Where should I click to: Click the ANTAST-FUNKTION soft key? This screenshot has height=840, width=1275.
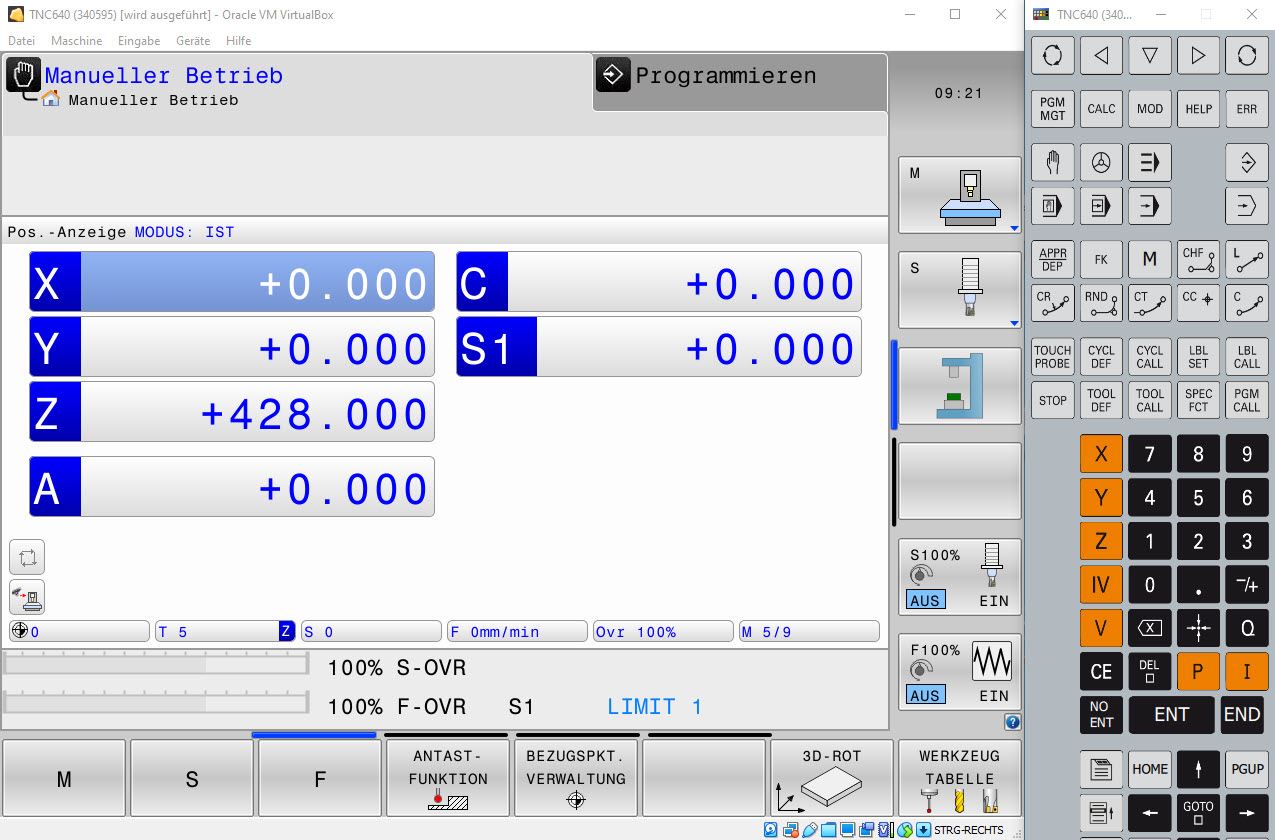click(x=448, y=778)
